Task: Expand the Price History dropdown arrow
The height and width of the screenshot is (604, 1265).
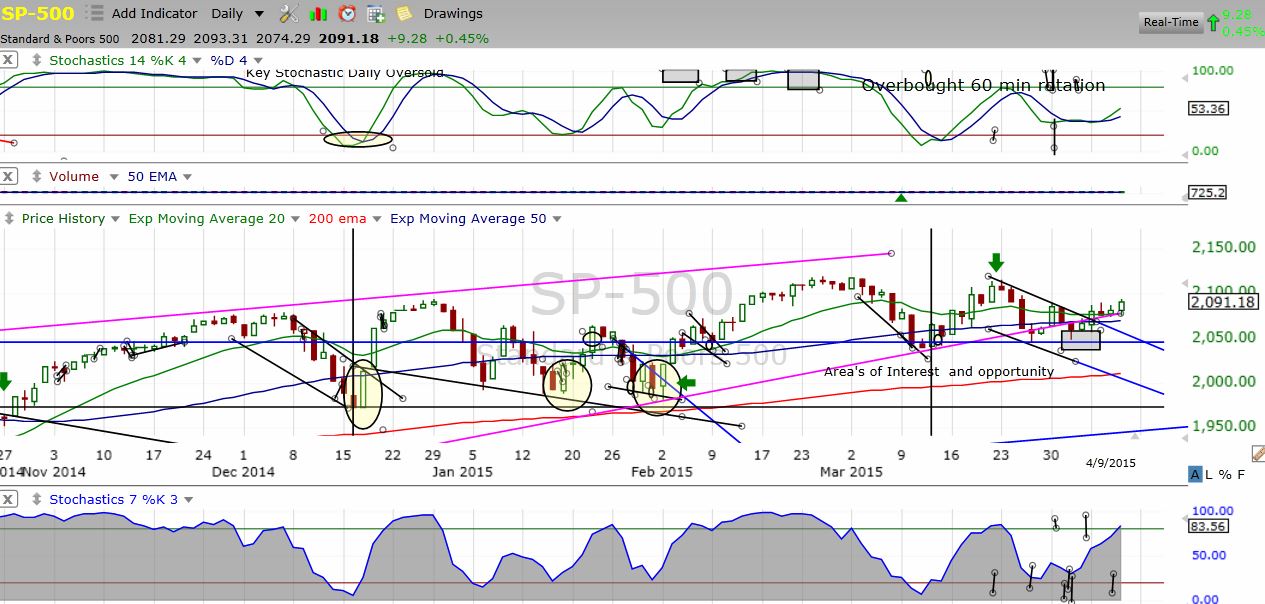Action: (115, 219)
